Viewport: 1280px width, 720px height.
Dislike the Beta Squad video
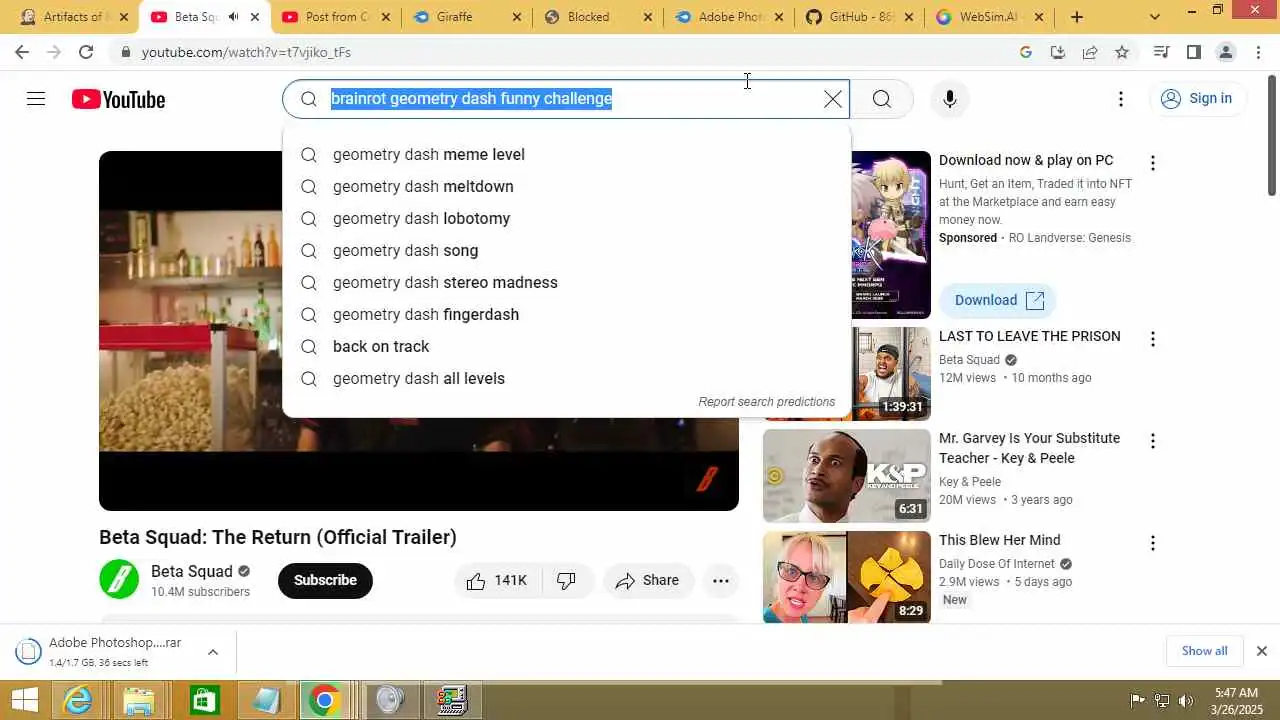567,580
